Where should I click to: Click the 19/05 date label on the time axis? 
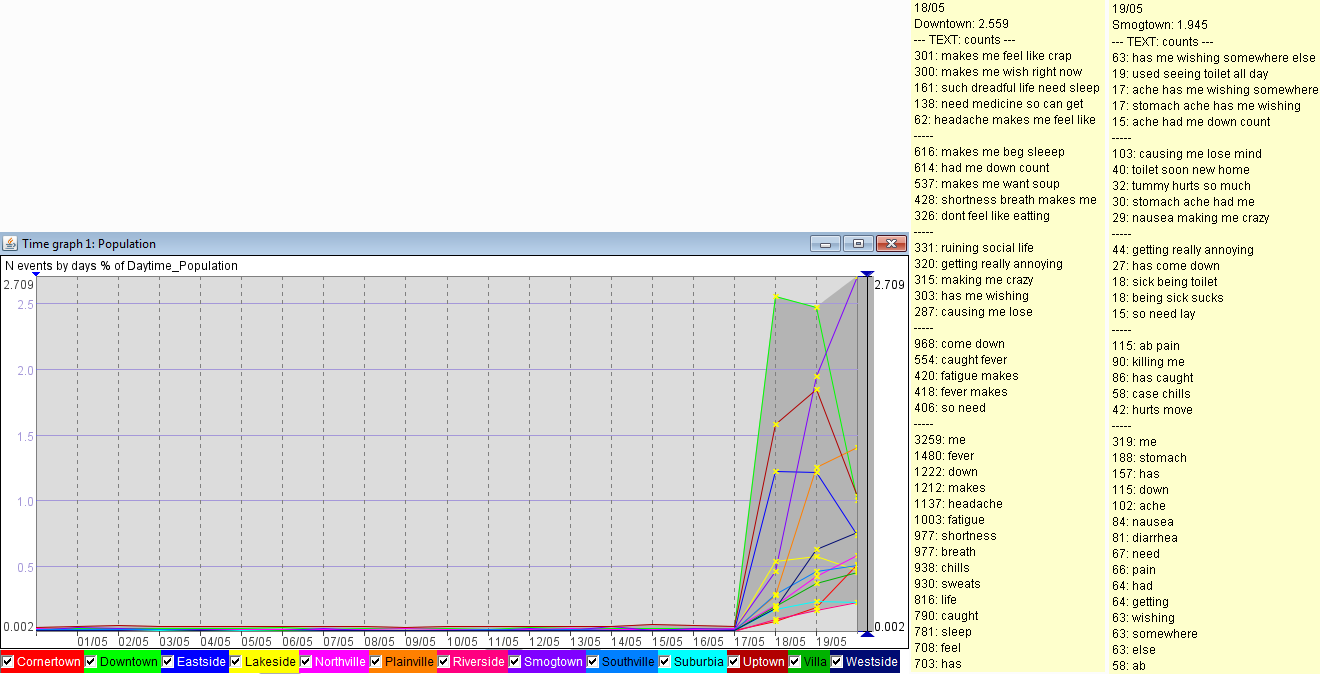pyautogui.click(x=832, y=641)
